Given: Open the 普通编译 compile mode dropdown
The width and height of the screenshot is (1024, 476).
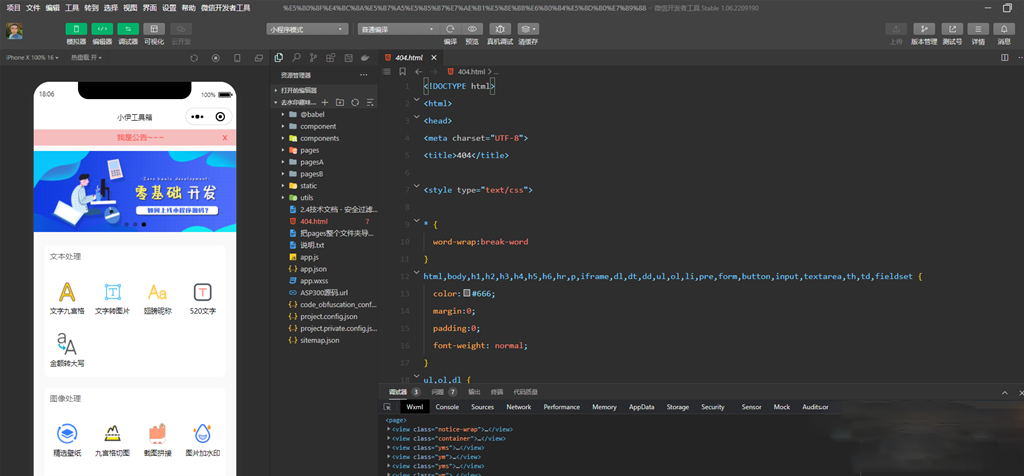Looking at the screenshot, I should coord(397,29).
